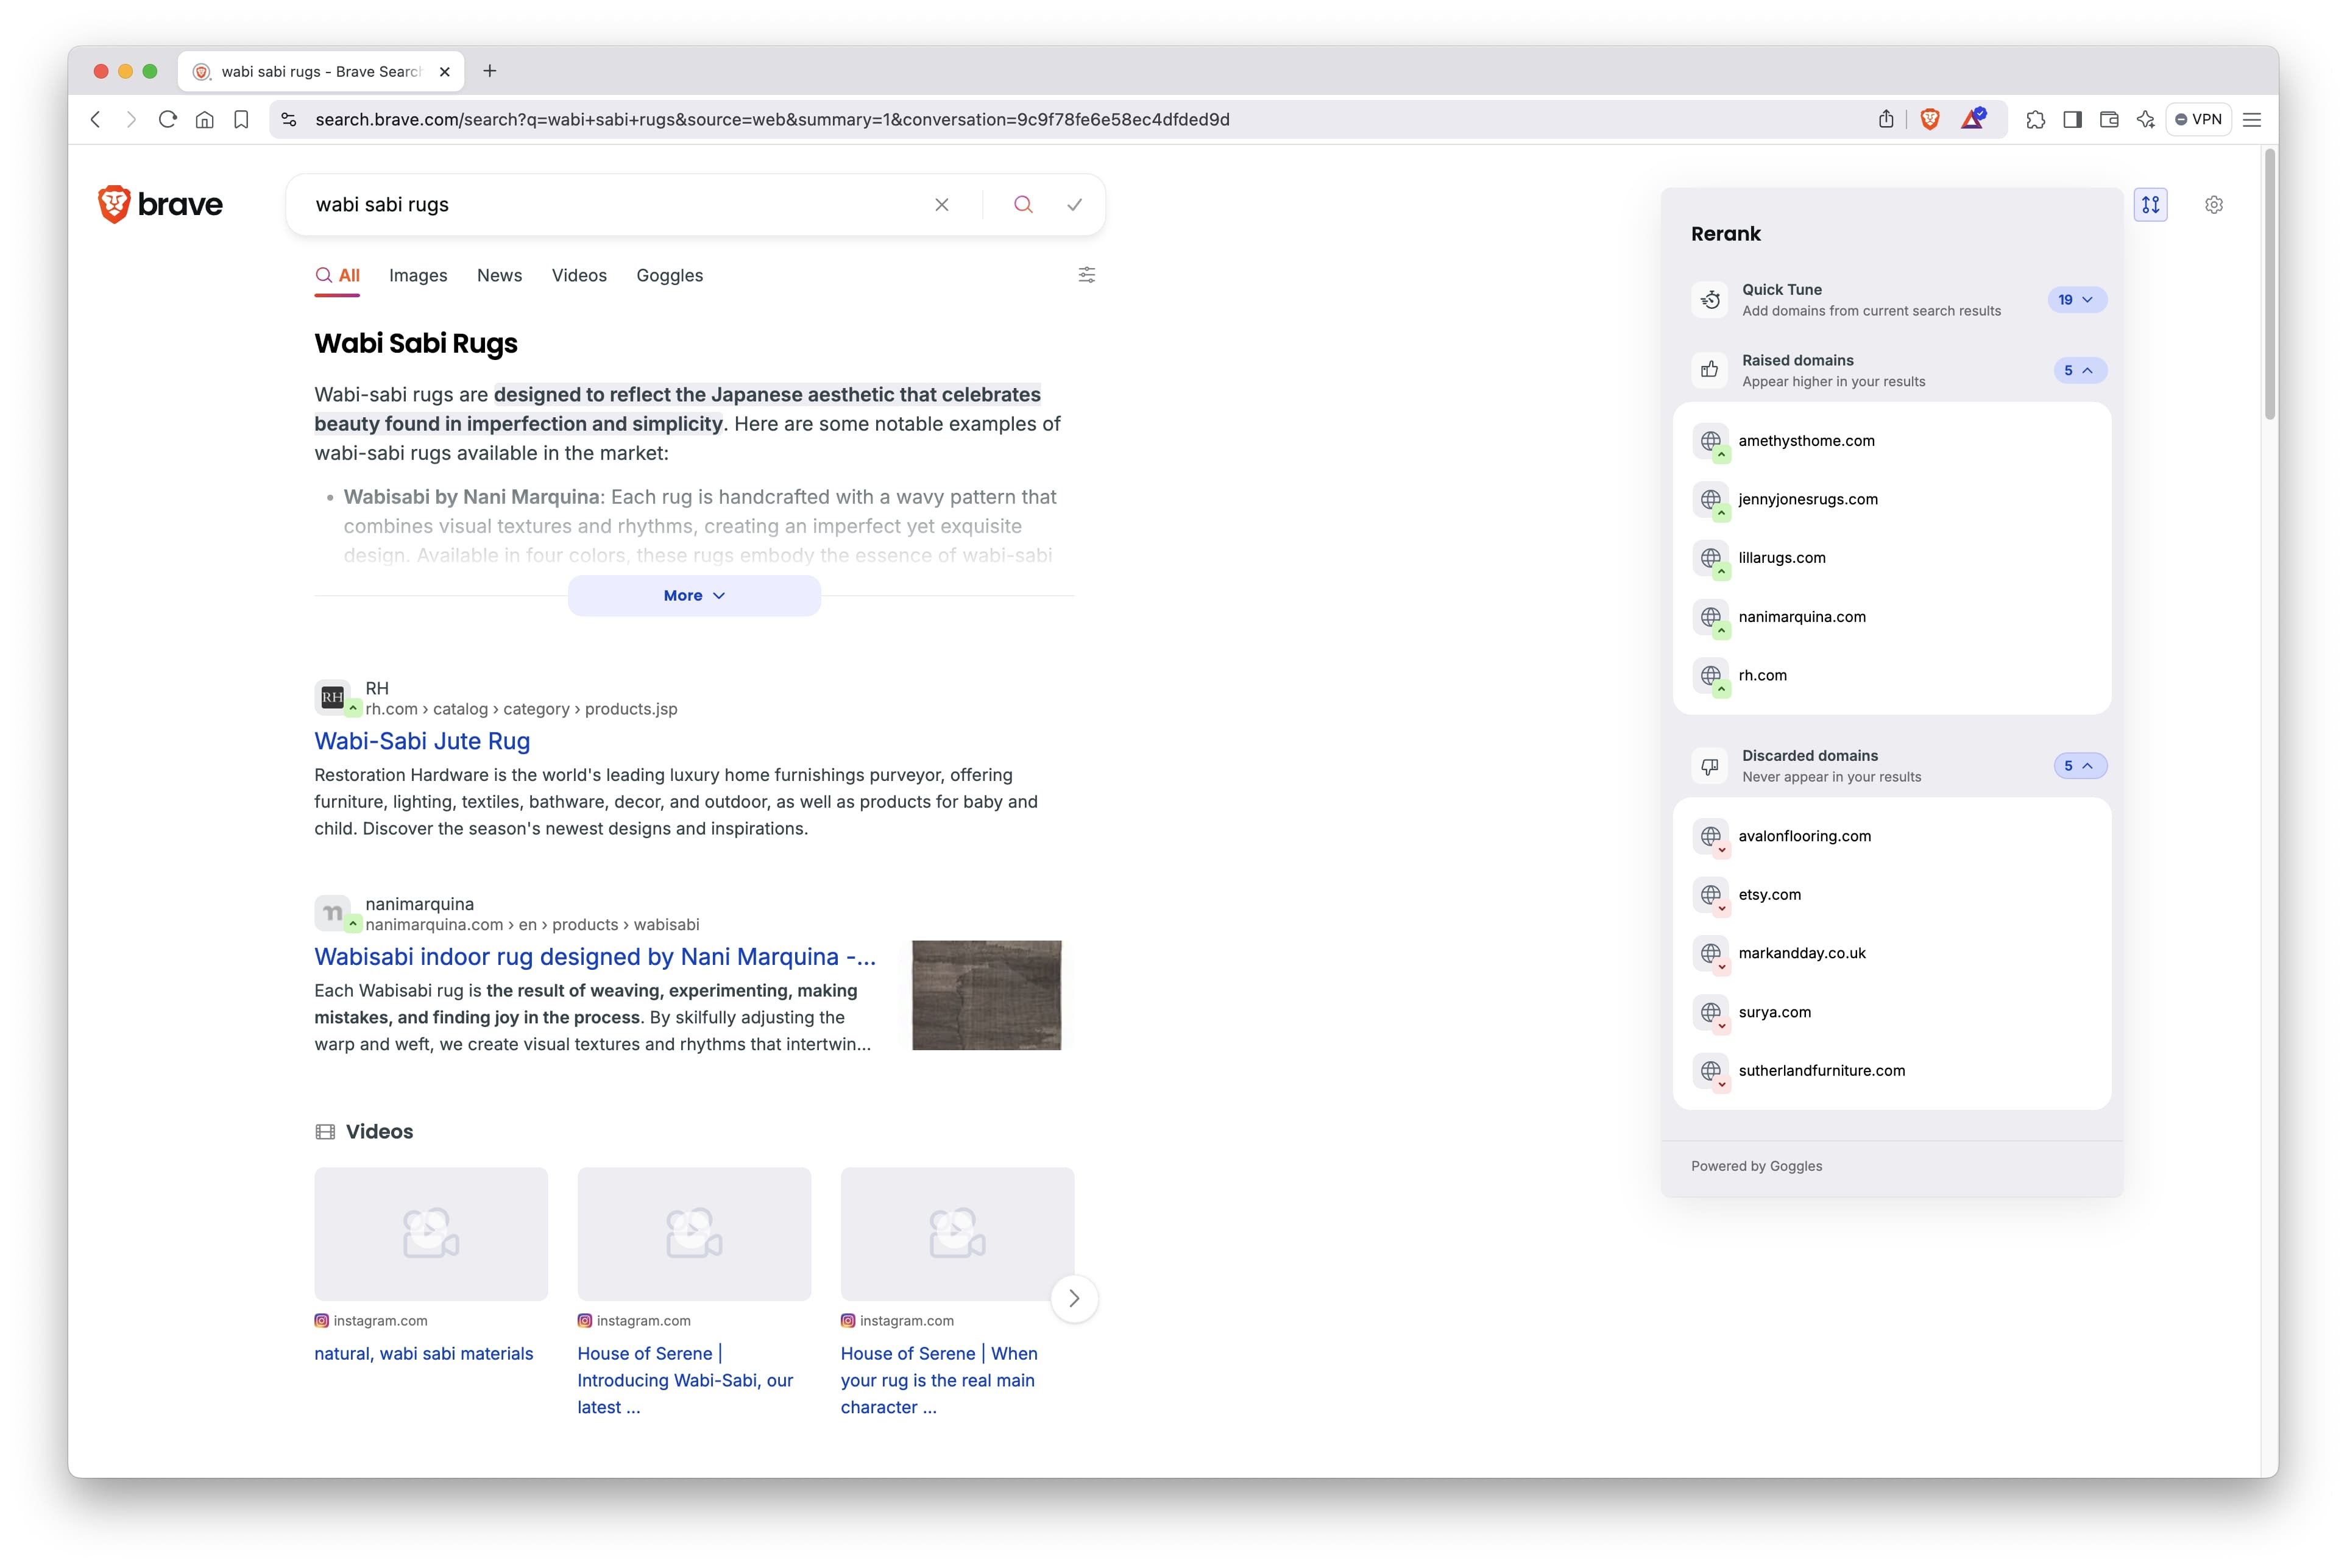Go back to previous page
The image size is (2347, 1568).
pyautogui.click(x=95, y=120)
